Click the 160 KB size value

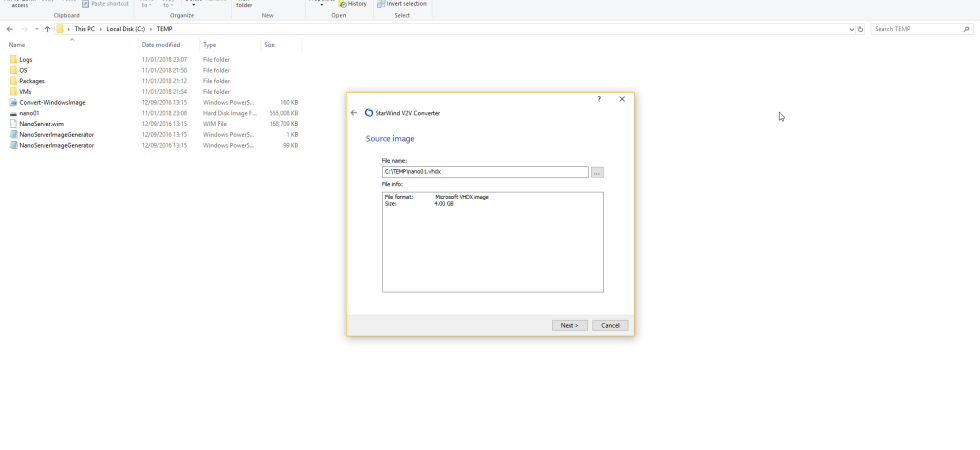coord(289,102)
